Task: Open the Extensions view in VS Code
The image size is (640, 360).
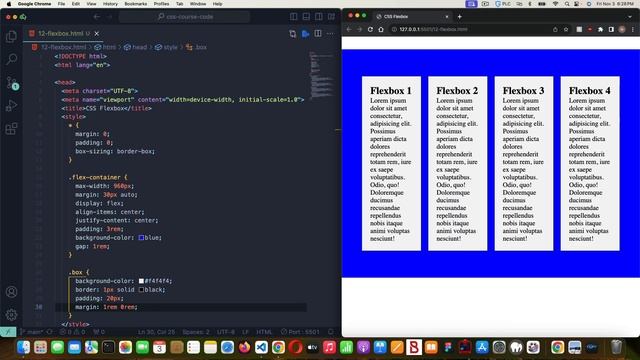Action: 11,129
